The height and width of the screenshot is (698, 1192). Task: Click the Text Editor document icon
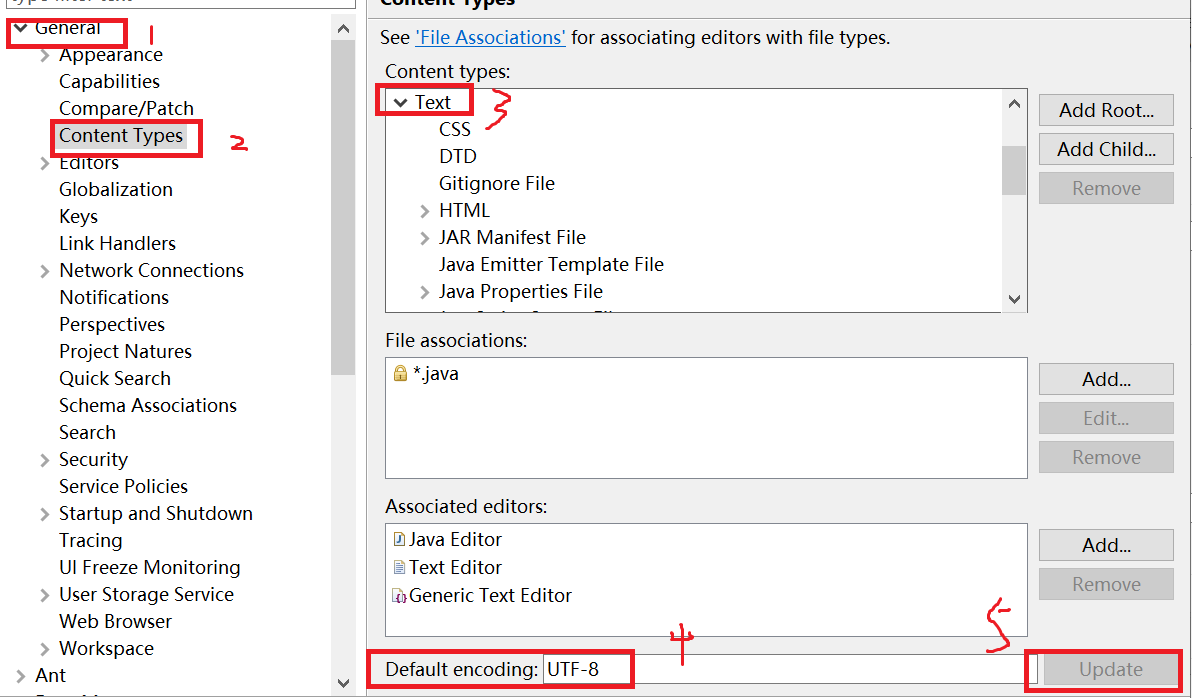(x=400, y=568)
